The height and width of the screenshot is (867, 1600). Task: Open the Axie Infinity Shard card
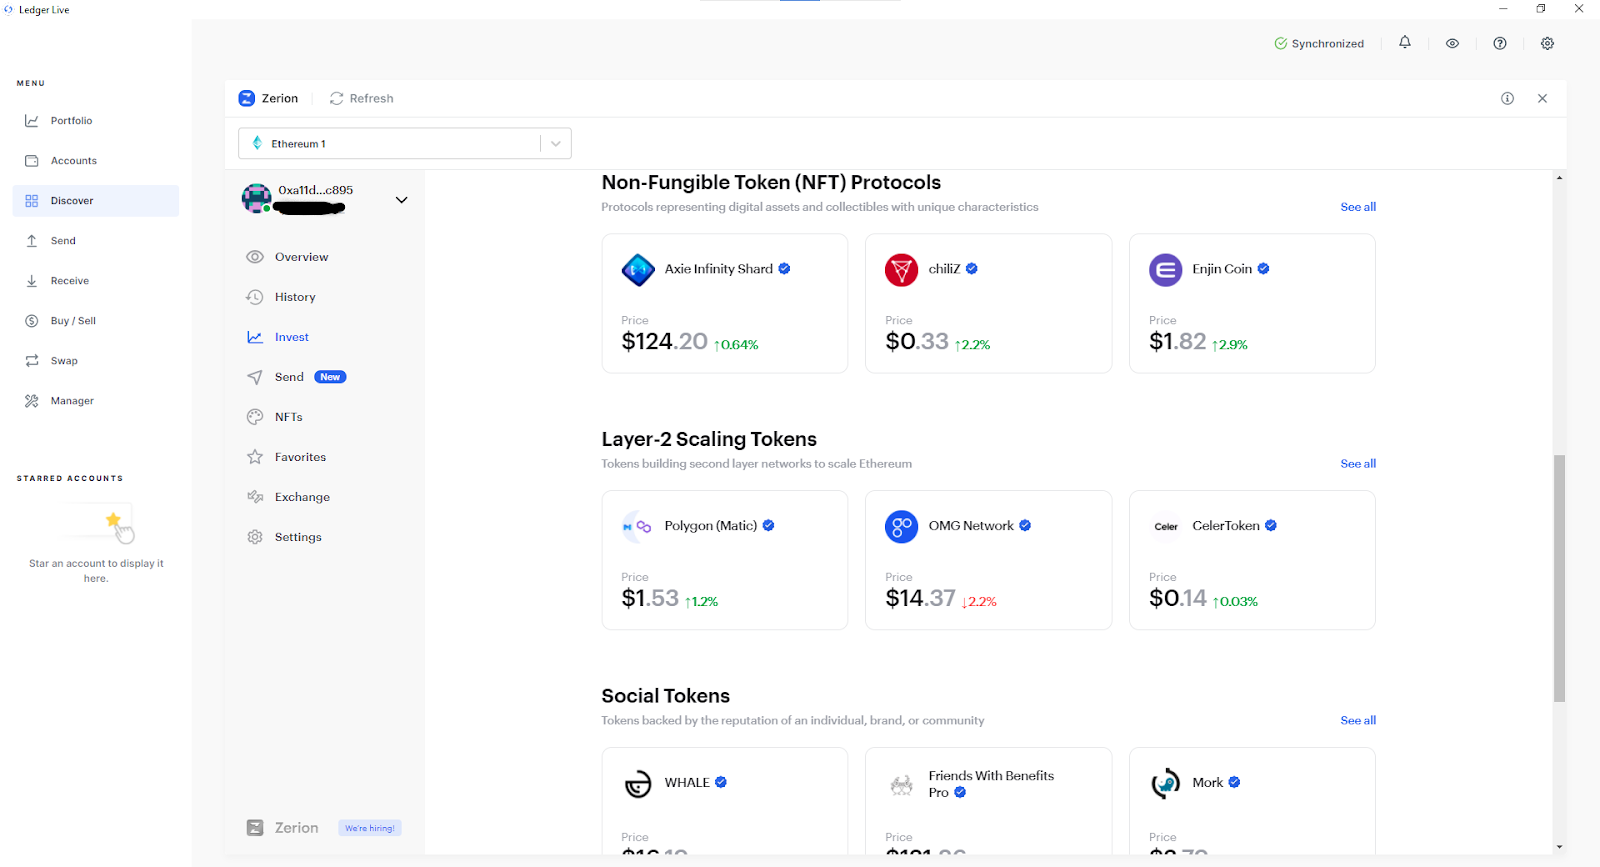tap(725, 303)
